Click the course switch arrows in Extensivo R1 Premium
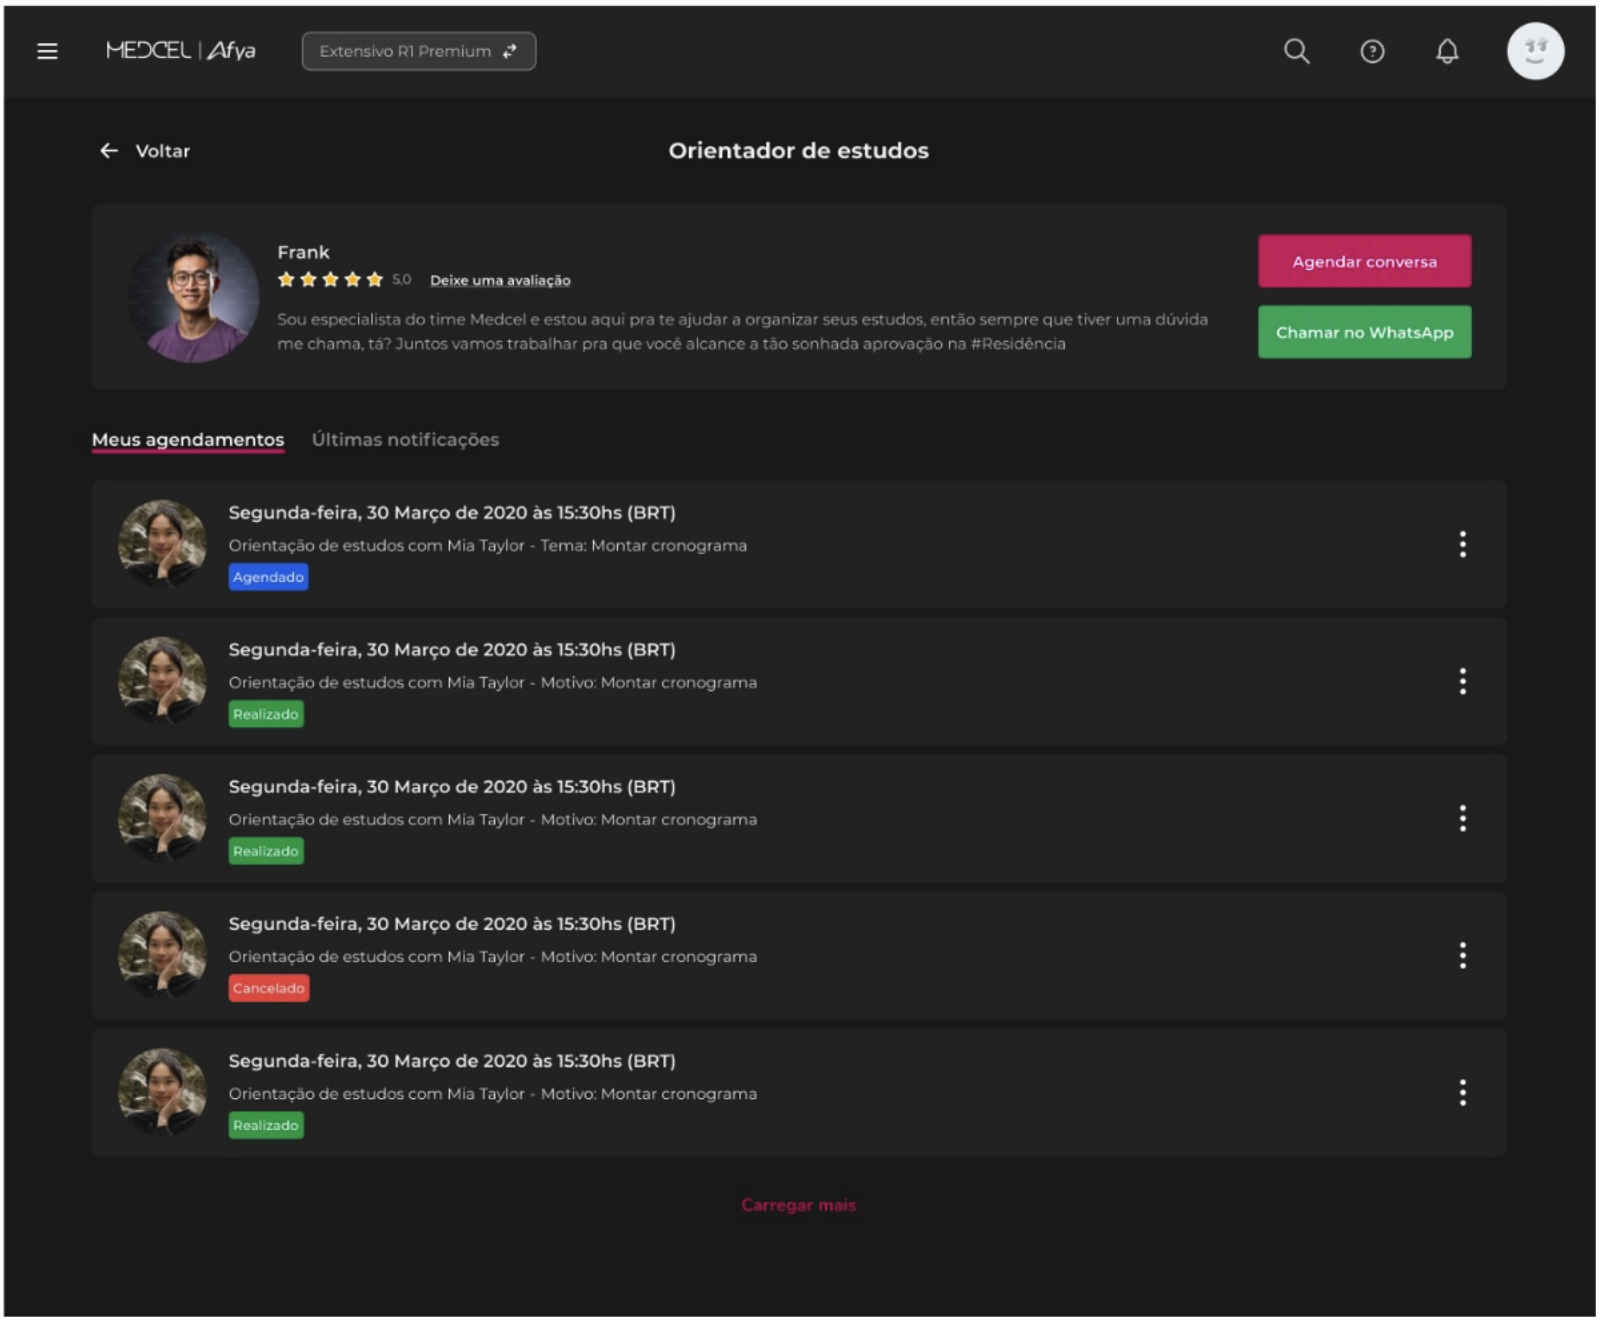The height and width of the screenshot is (1322, 1602). coord(510,52)
